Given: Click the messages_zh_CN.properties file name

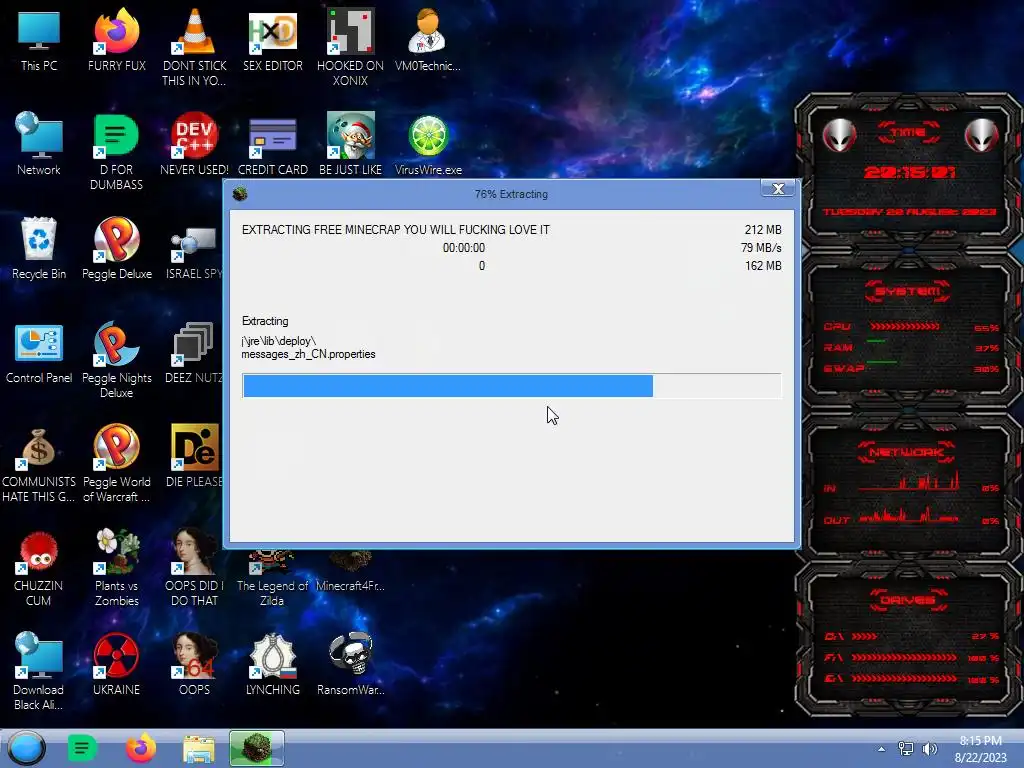Looking at the screenshot, I should point(308,354).
